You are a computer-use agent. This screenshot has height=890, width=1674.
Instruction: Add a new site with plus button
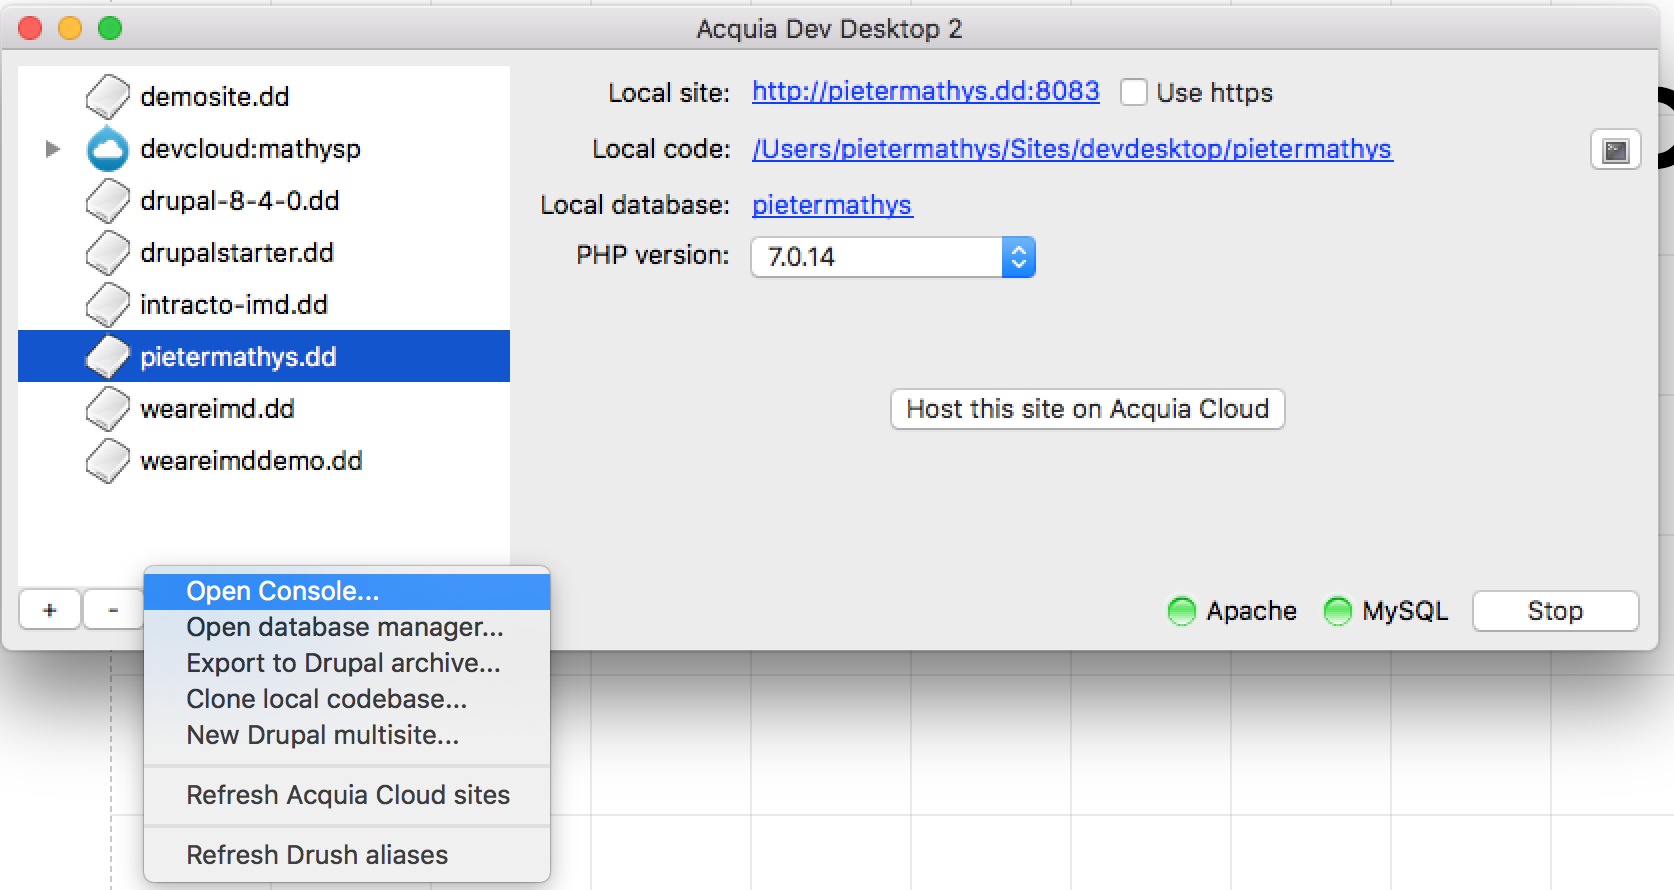(x=50, y=610)
